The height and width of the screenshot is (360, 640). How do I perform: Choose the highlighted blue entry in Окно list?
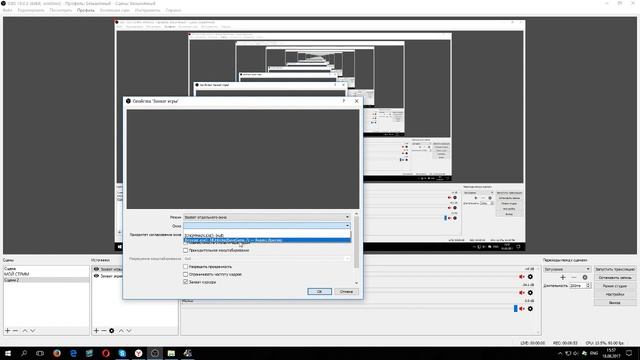(x=267, y=240)
